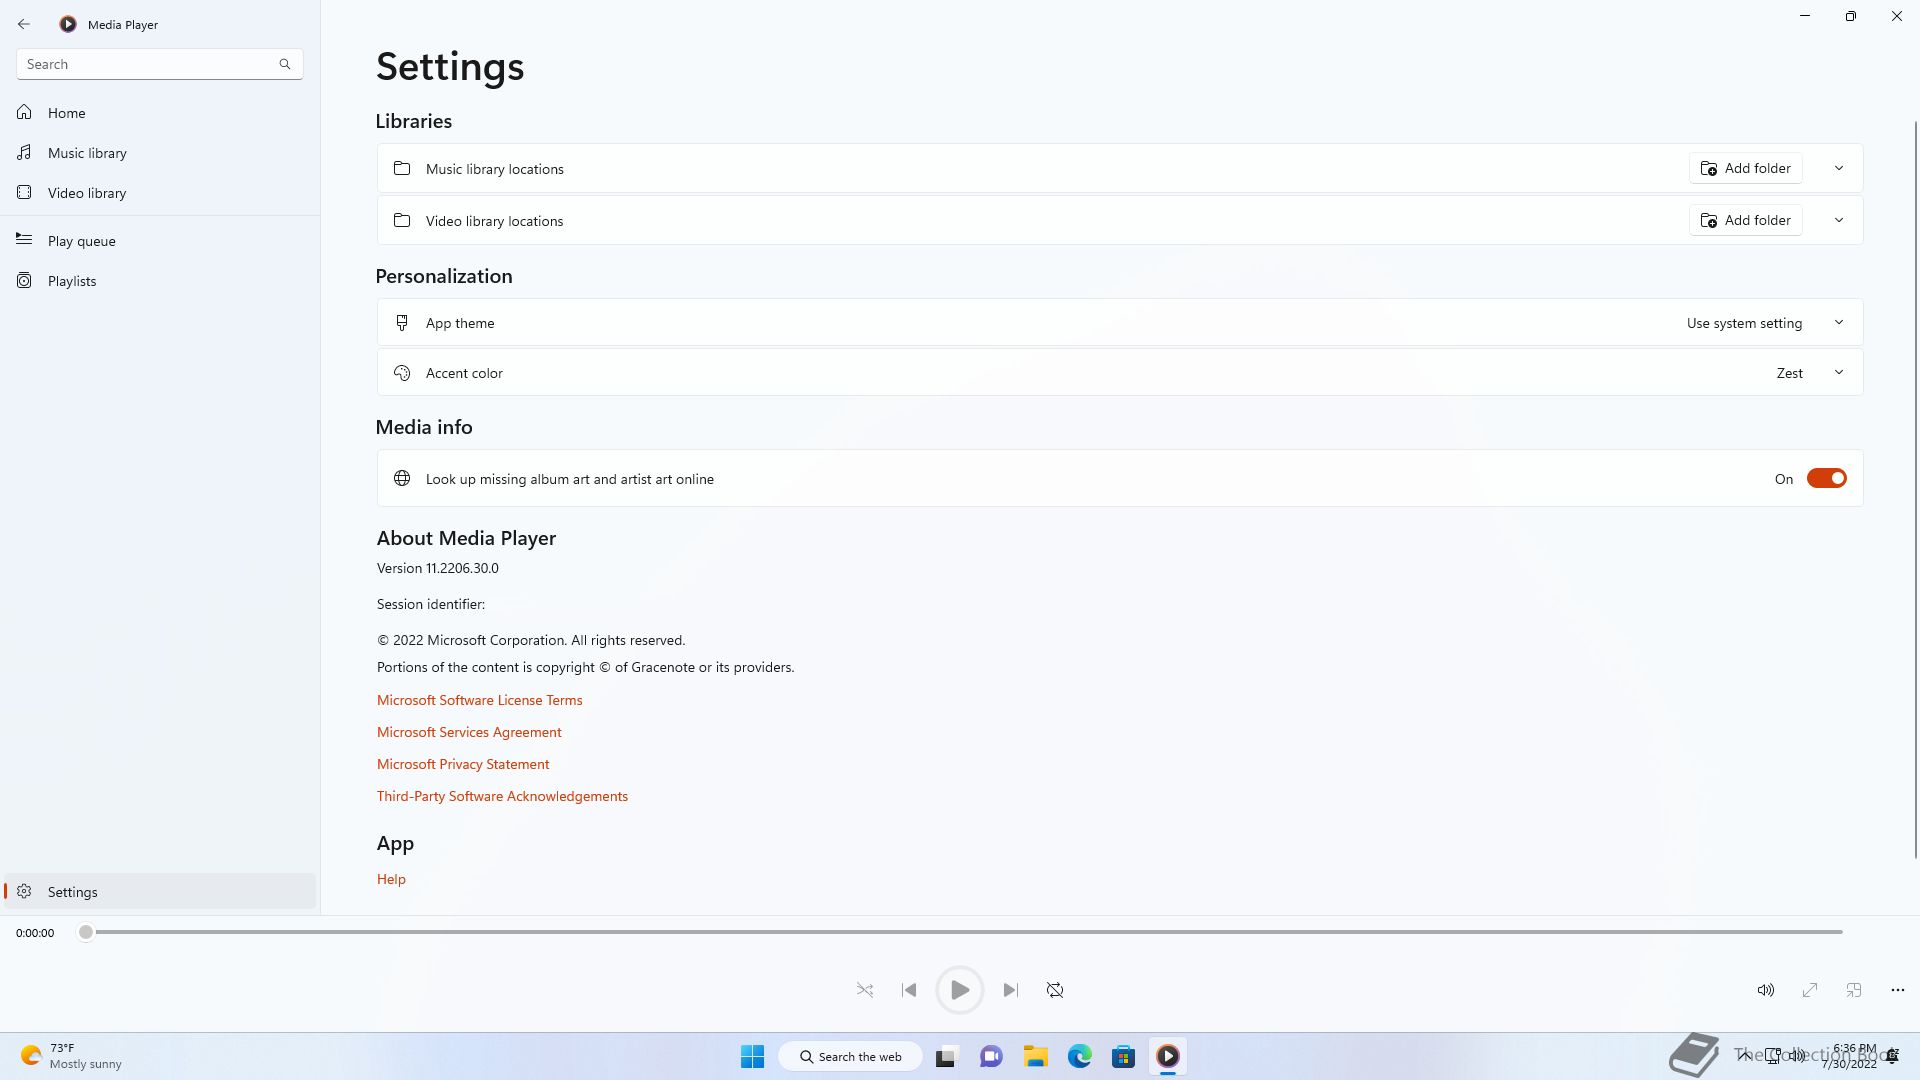Open weather widget showing 73°F
Viewport: 1920px width, 1080px height.
(x=71, y=1056)
